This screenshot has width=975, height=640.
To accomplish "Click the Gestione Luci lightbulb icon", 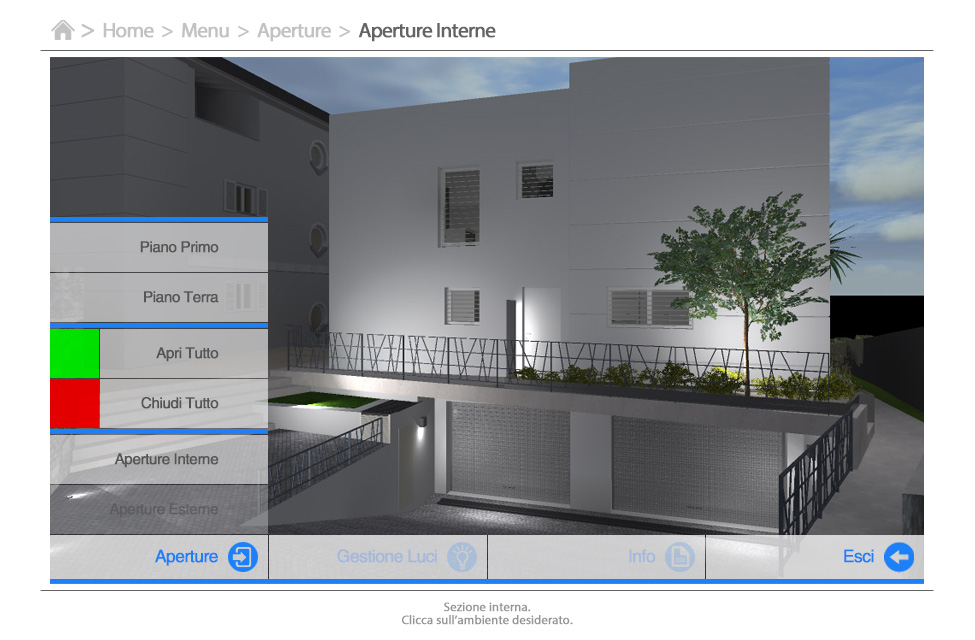I will pyautogui.click(x=461, y=557).
